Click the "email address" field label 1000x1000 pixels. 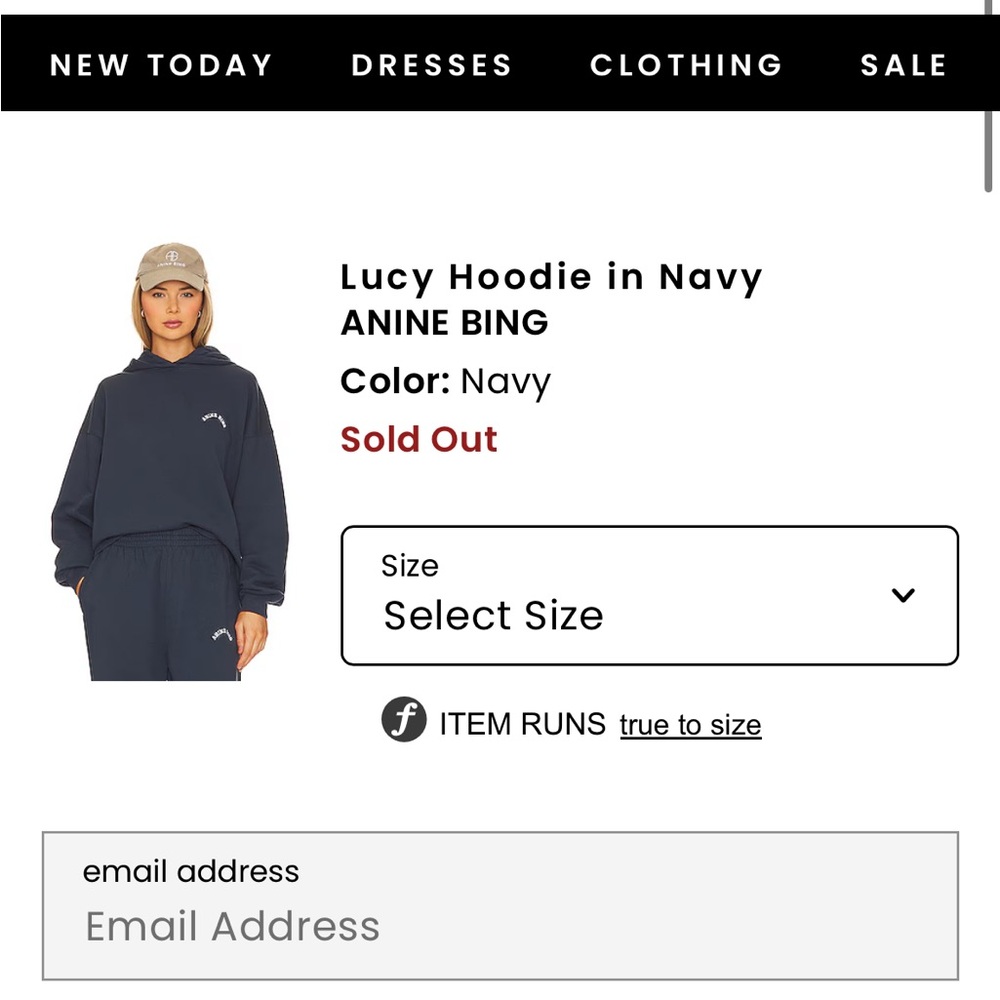(x=191, y=871)
